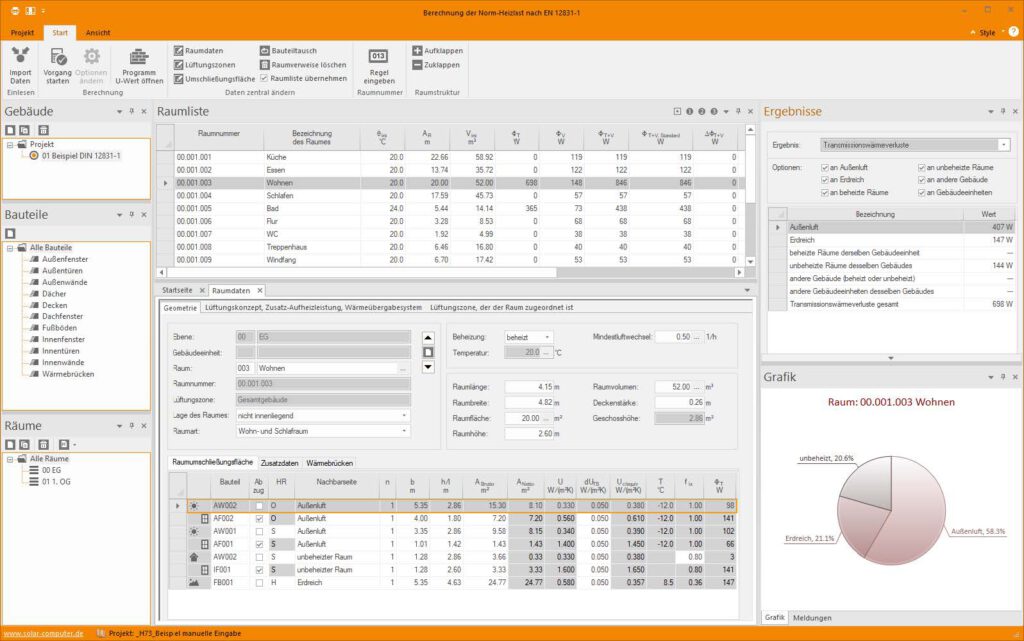
Task: Close the Raumdaten document tab
Action: tap(260, 290)
